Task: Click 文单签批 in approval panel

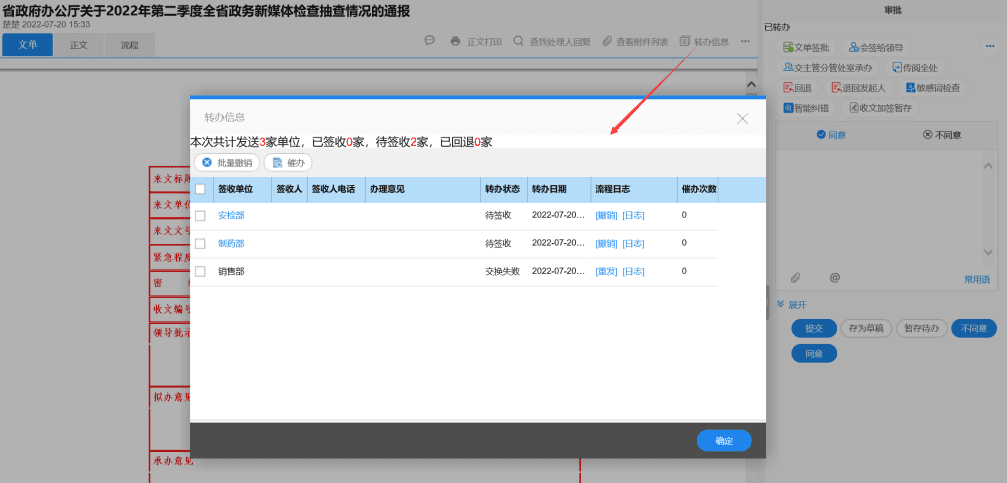Action: (805, 48)
